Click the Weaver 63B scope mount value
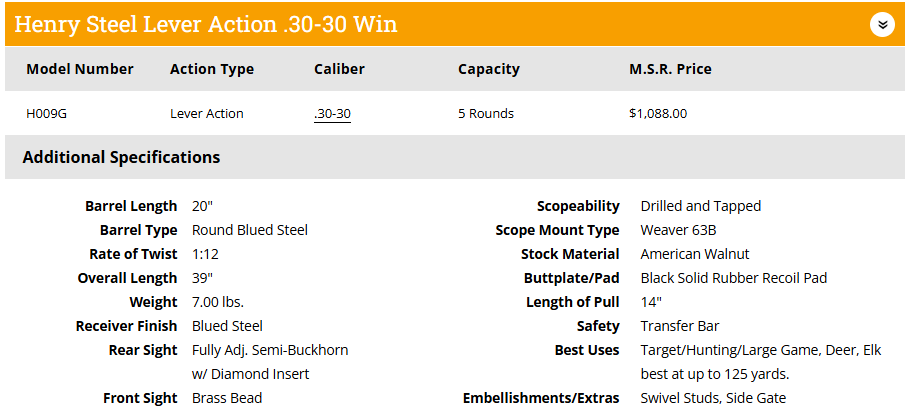 click(678, 230)
